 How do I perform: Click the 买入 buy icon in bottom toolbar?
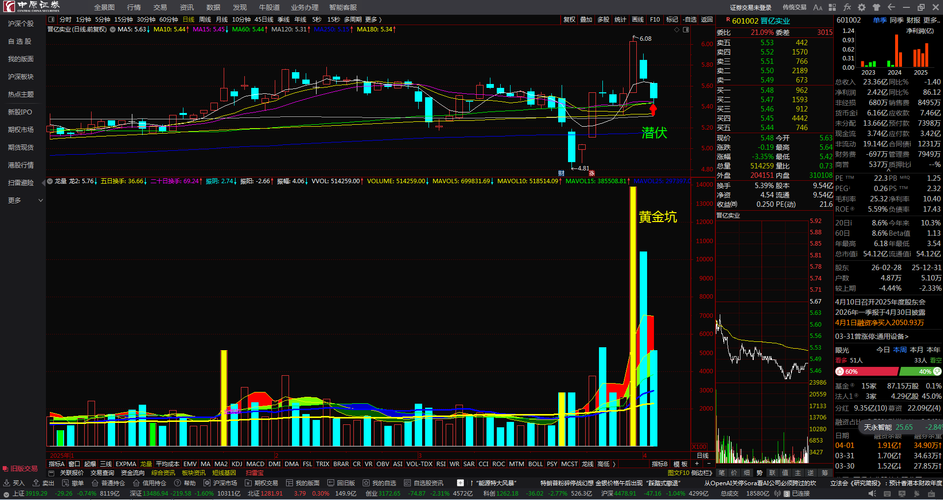(x=7, y=483)
